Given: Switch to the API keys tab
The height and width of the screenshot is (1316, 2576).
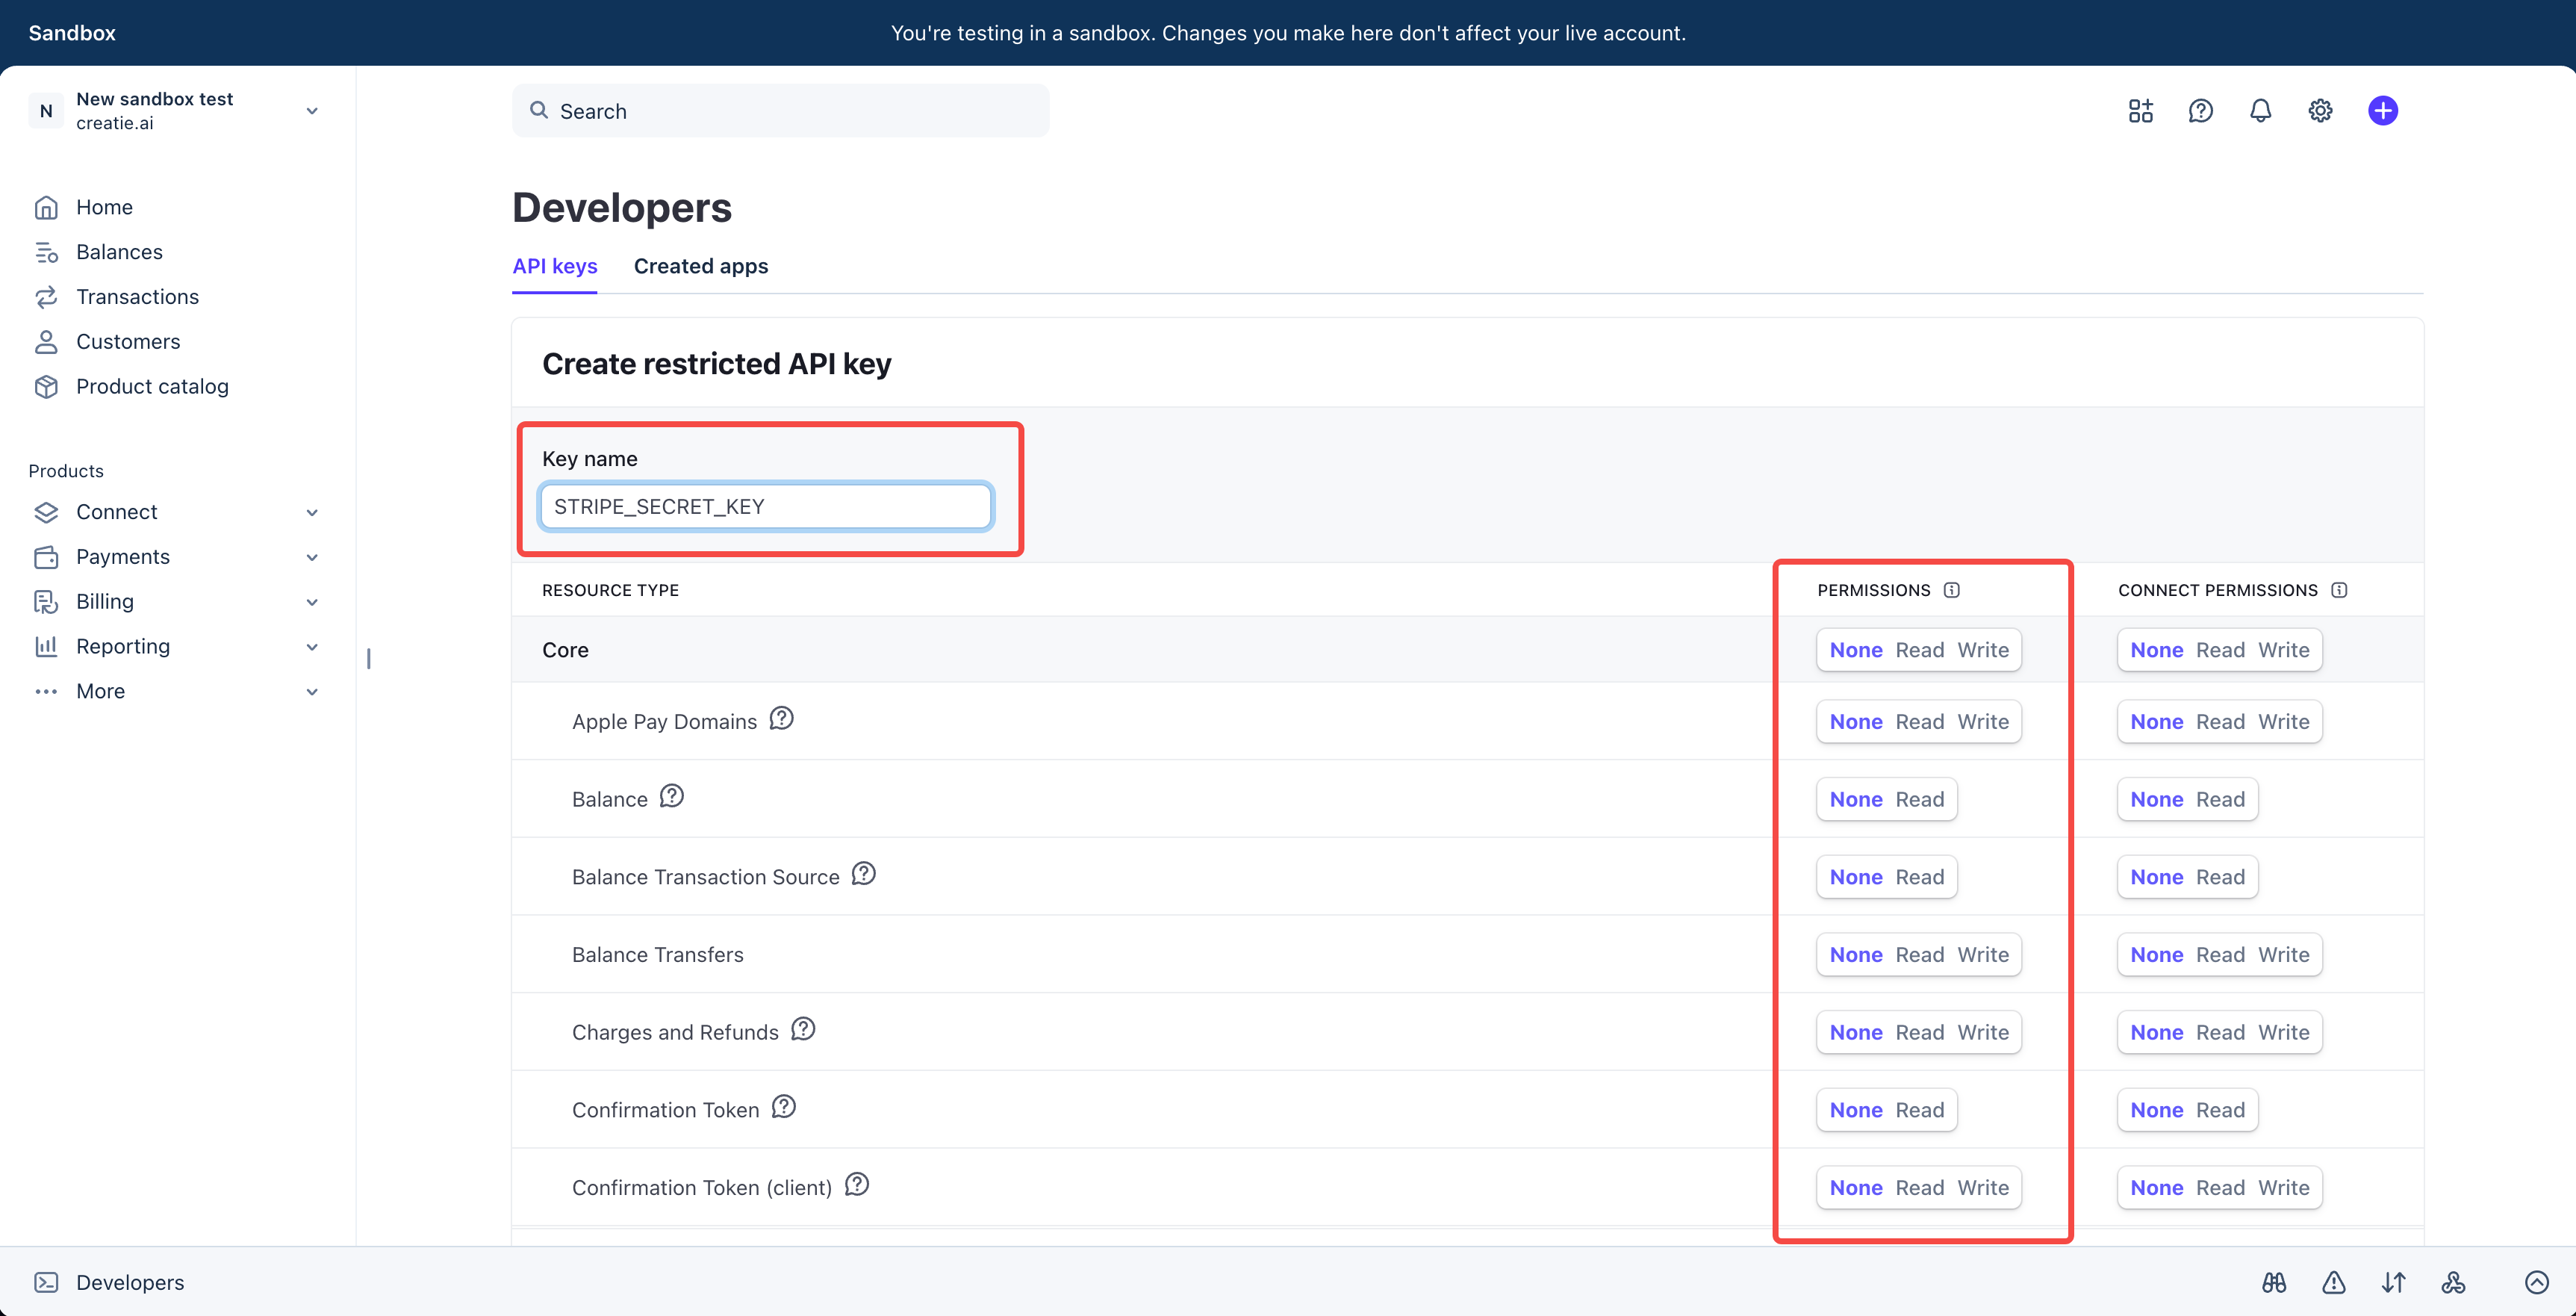Looking at the screenshot, I should click(x=554, y=266).
